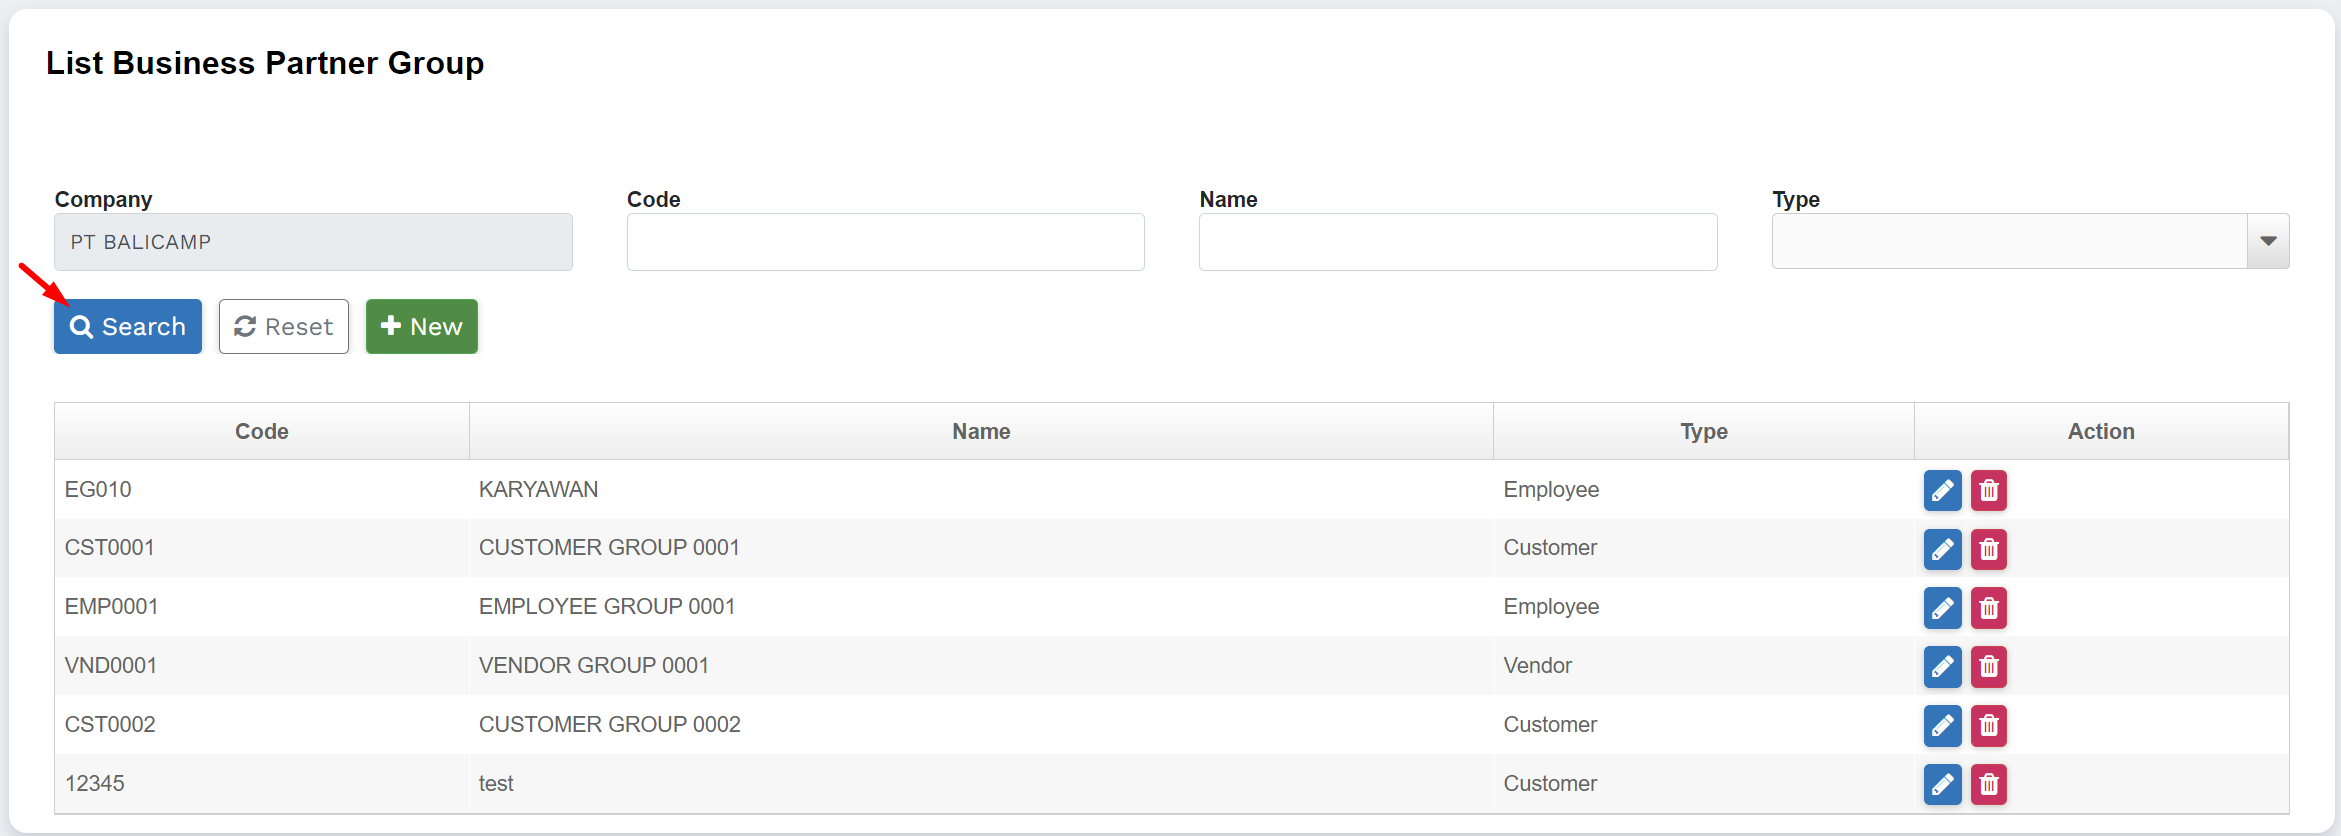Edit the VND0001 vendor group

(x=1942, y=666)
